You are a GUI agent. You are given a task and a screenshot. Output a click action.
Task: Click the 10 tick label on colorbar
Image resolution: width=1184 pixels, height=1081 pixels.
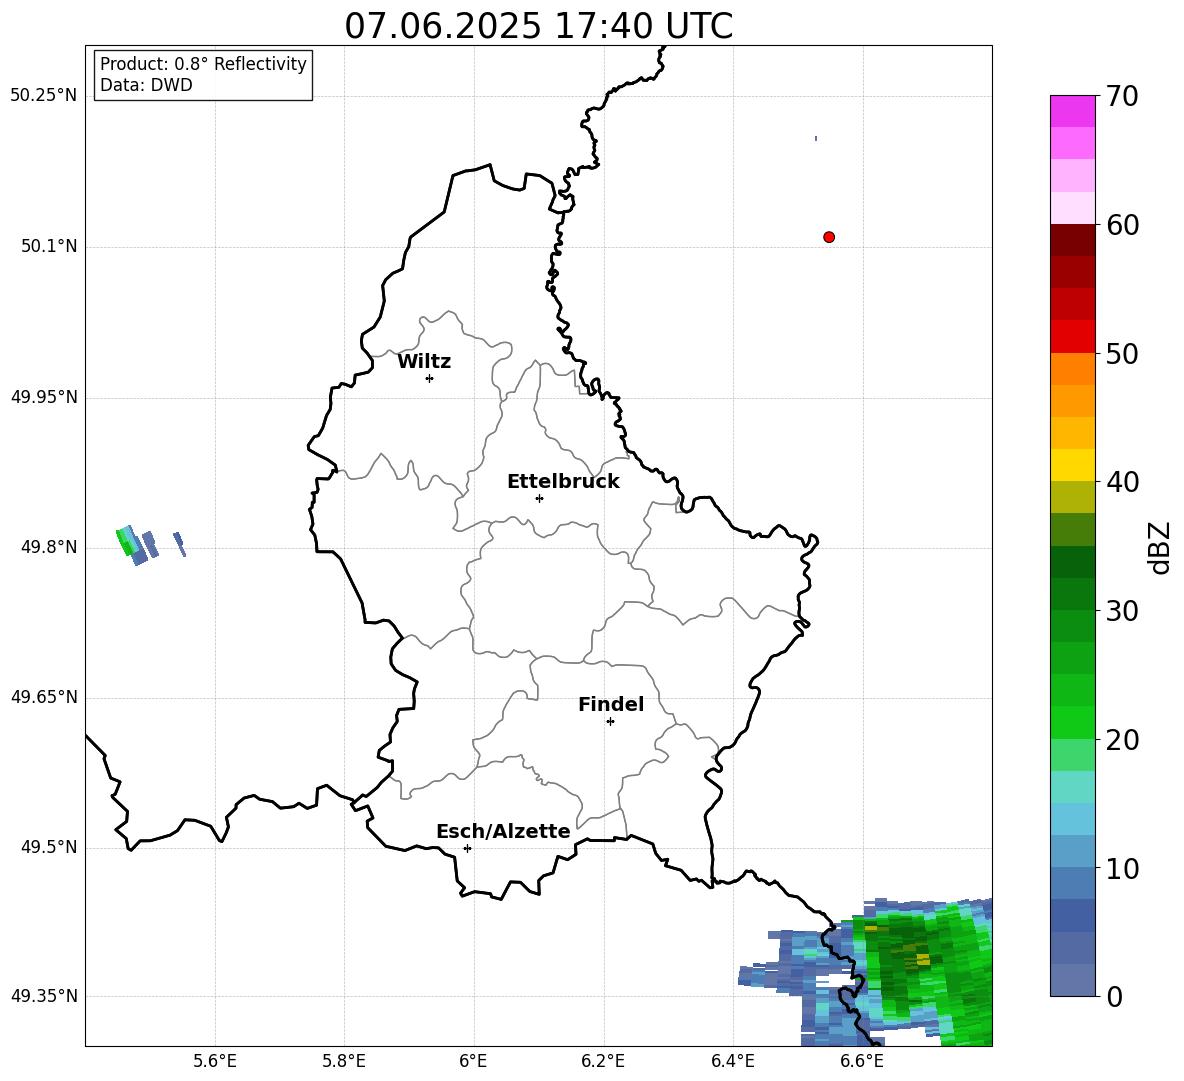(1122, 868)
